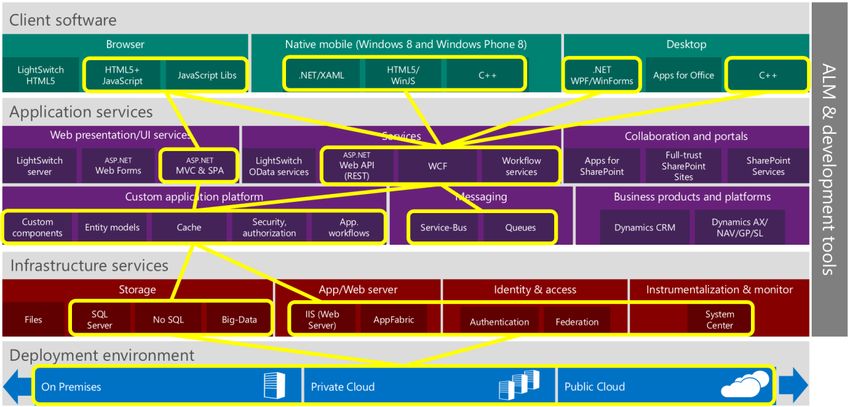The image size is (850, 407).
Task: Click the Security, authorization box
Action: coord(269,228)
